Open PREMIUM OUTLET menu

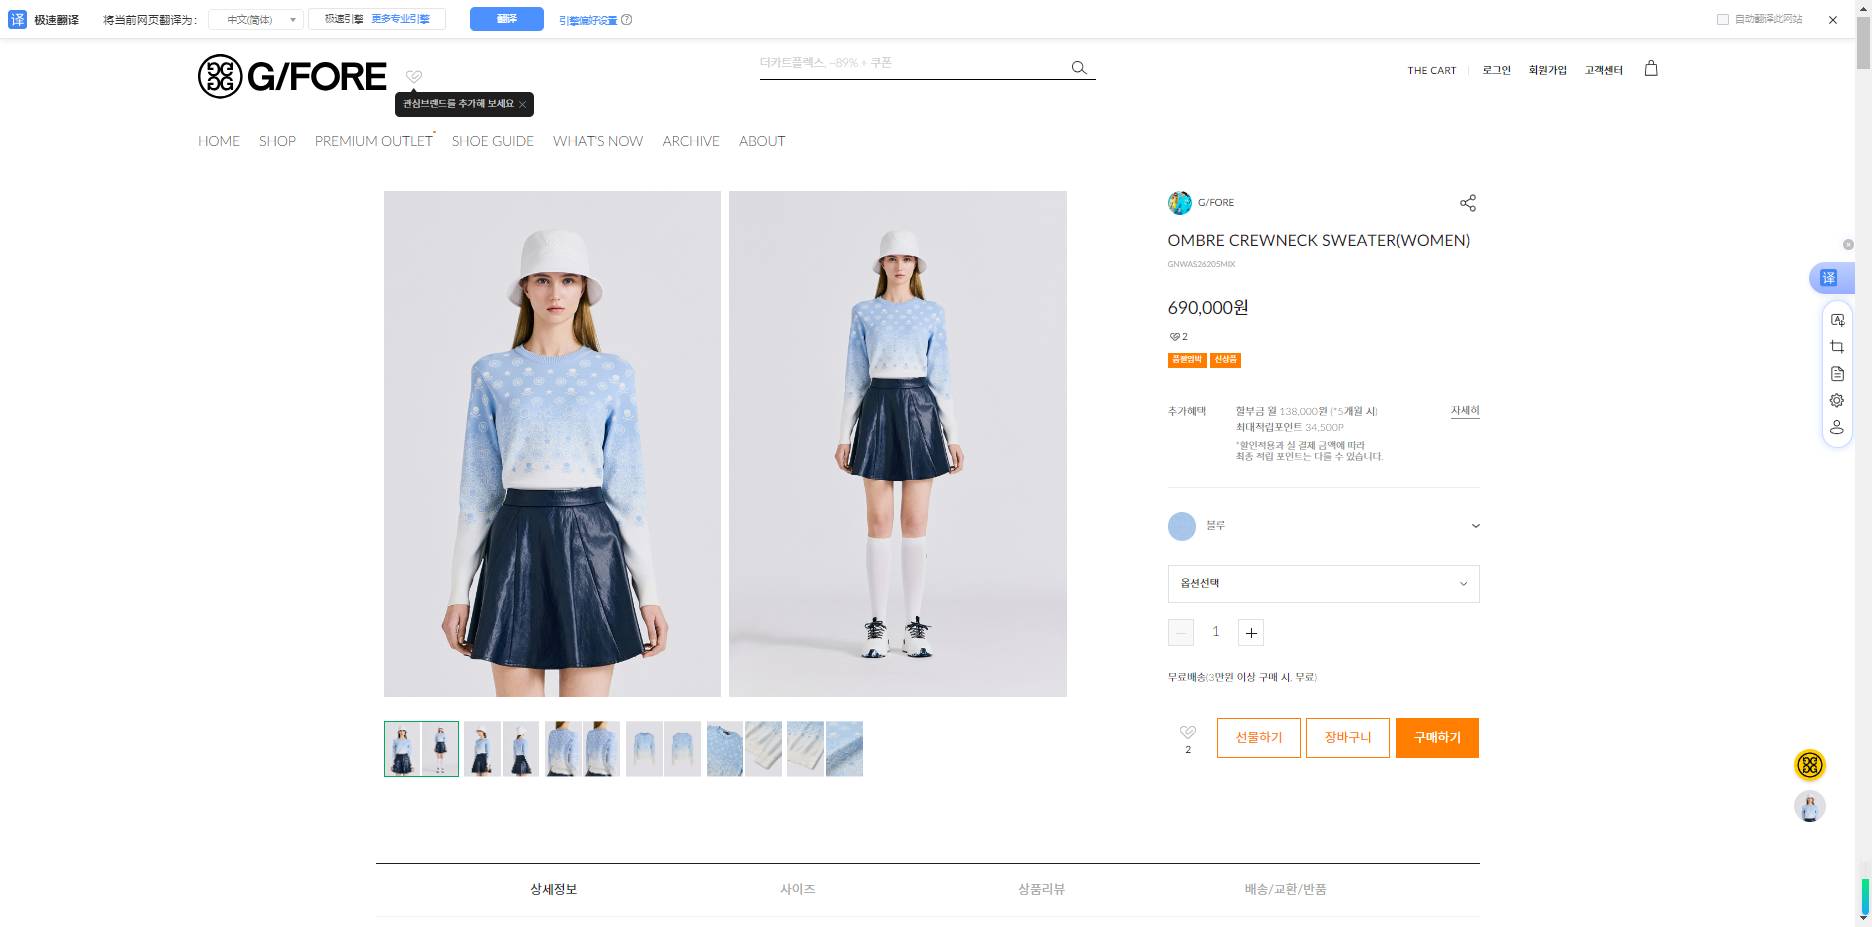[x=374, y=141]
